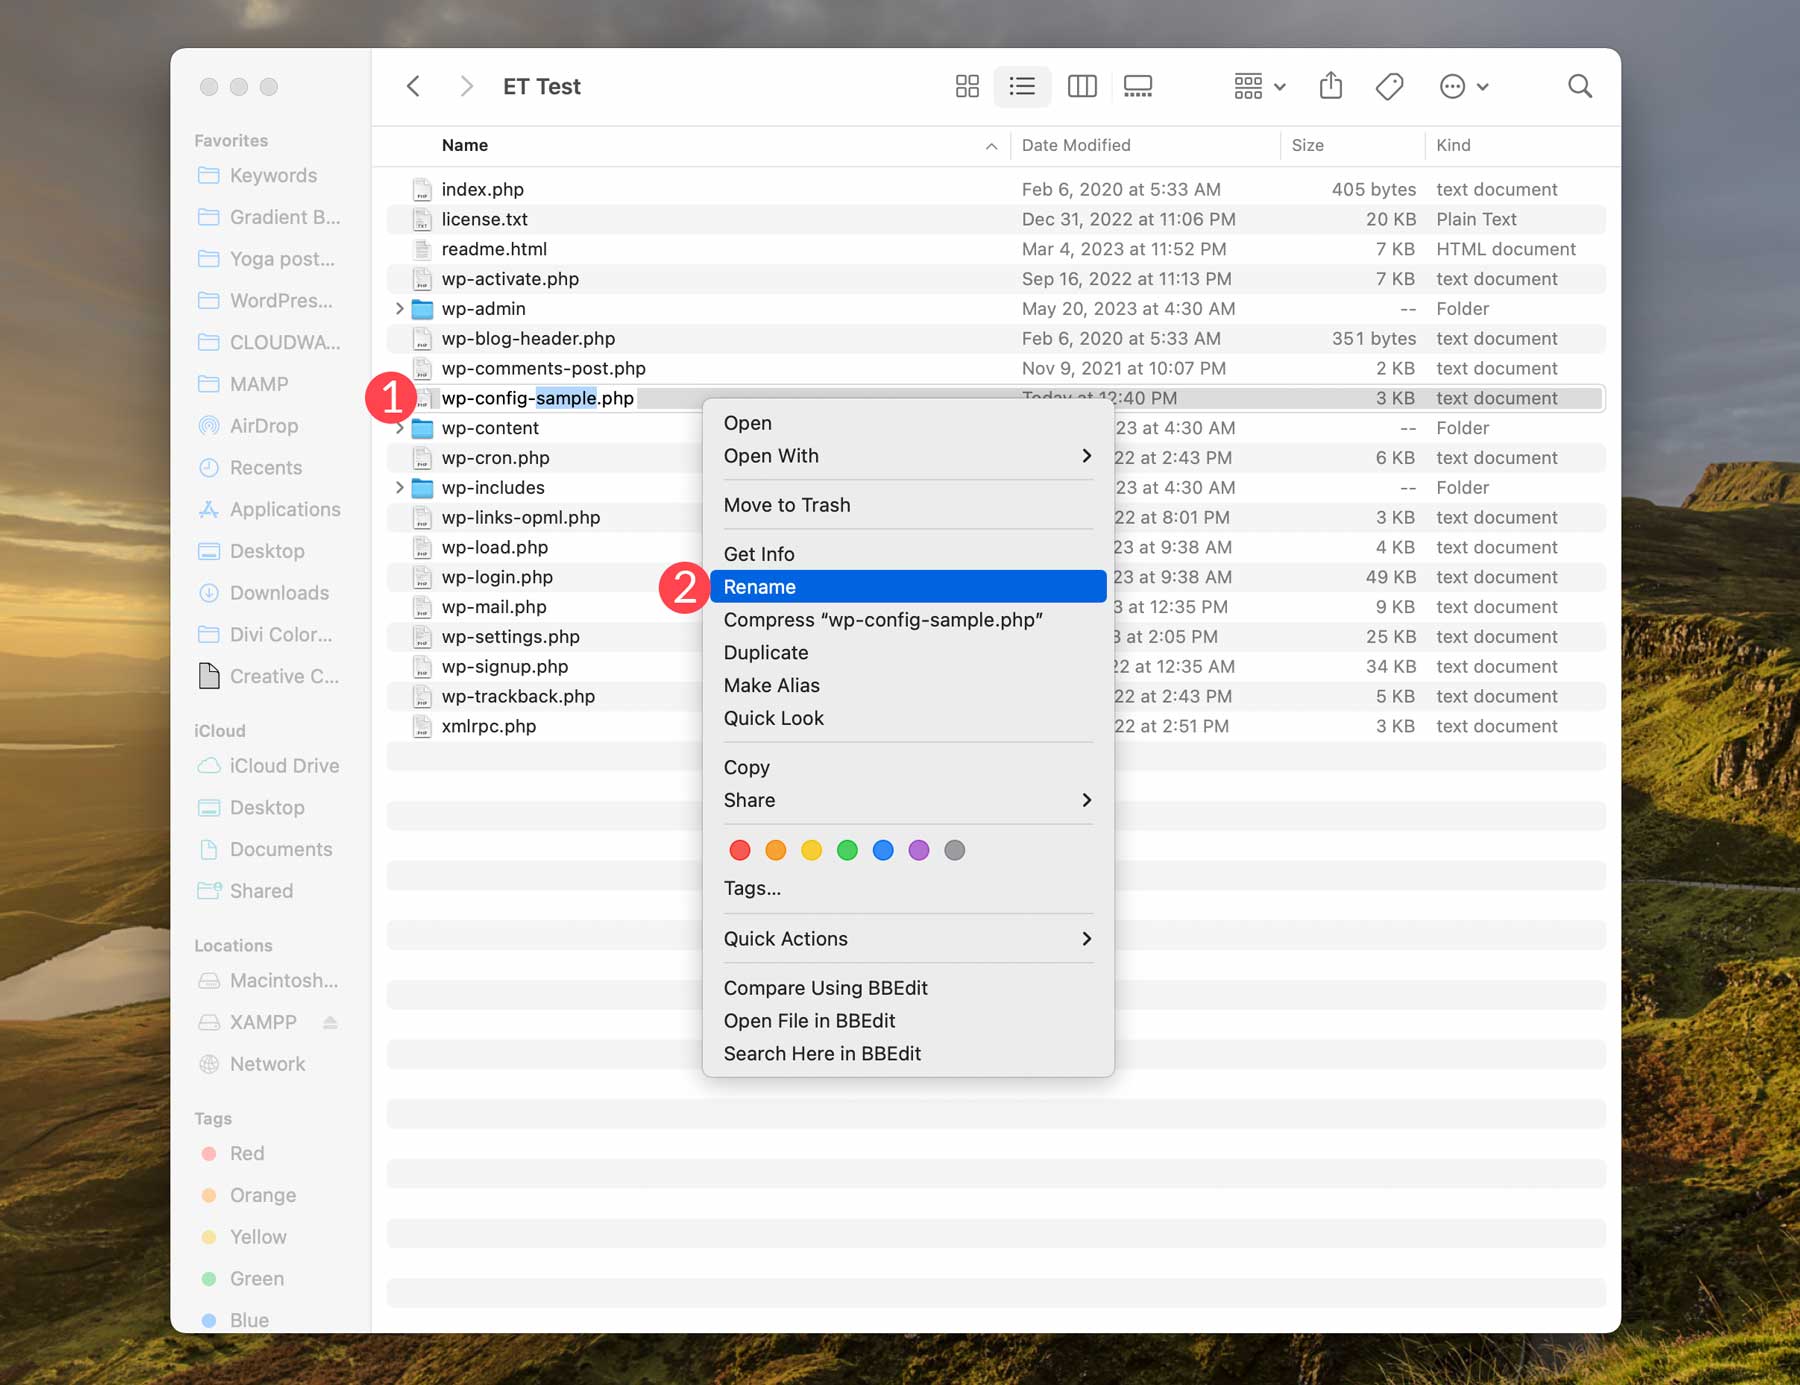Apply the green tag color
The width and height of the screenshot is (1800, 1385).
[847, 850]
